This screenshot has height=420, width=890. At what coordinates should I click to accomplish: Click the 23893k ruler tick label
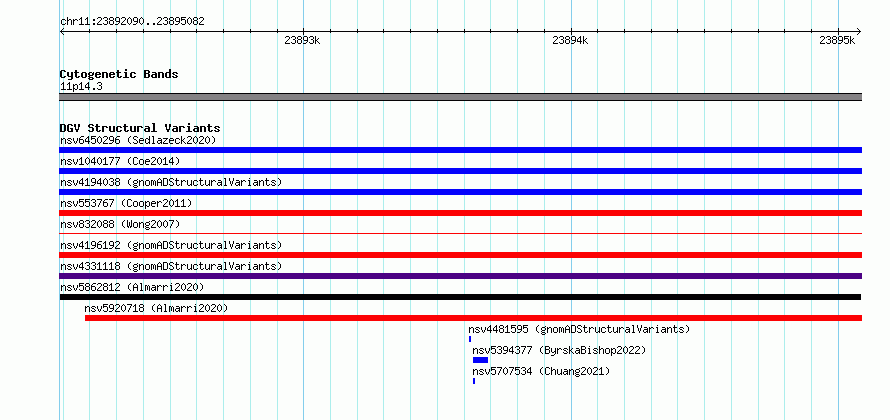coord(303,40)
